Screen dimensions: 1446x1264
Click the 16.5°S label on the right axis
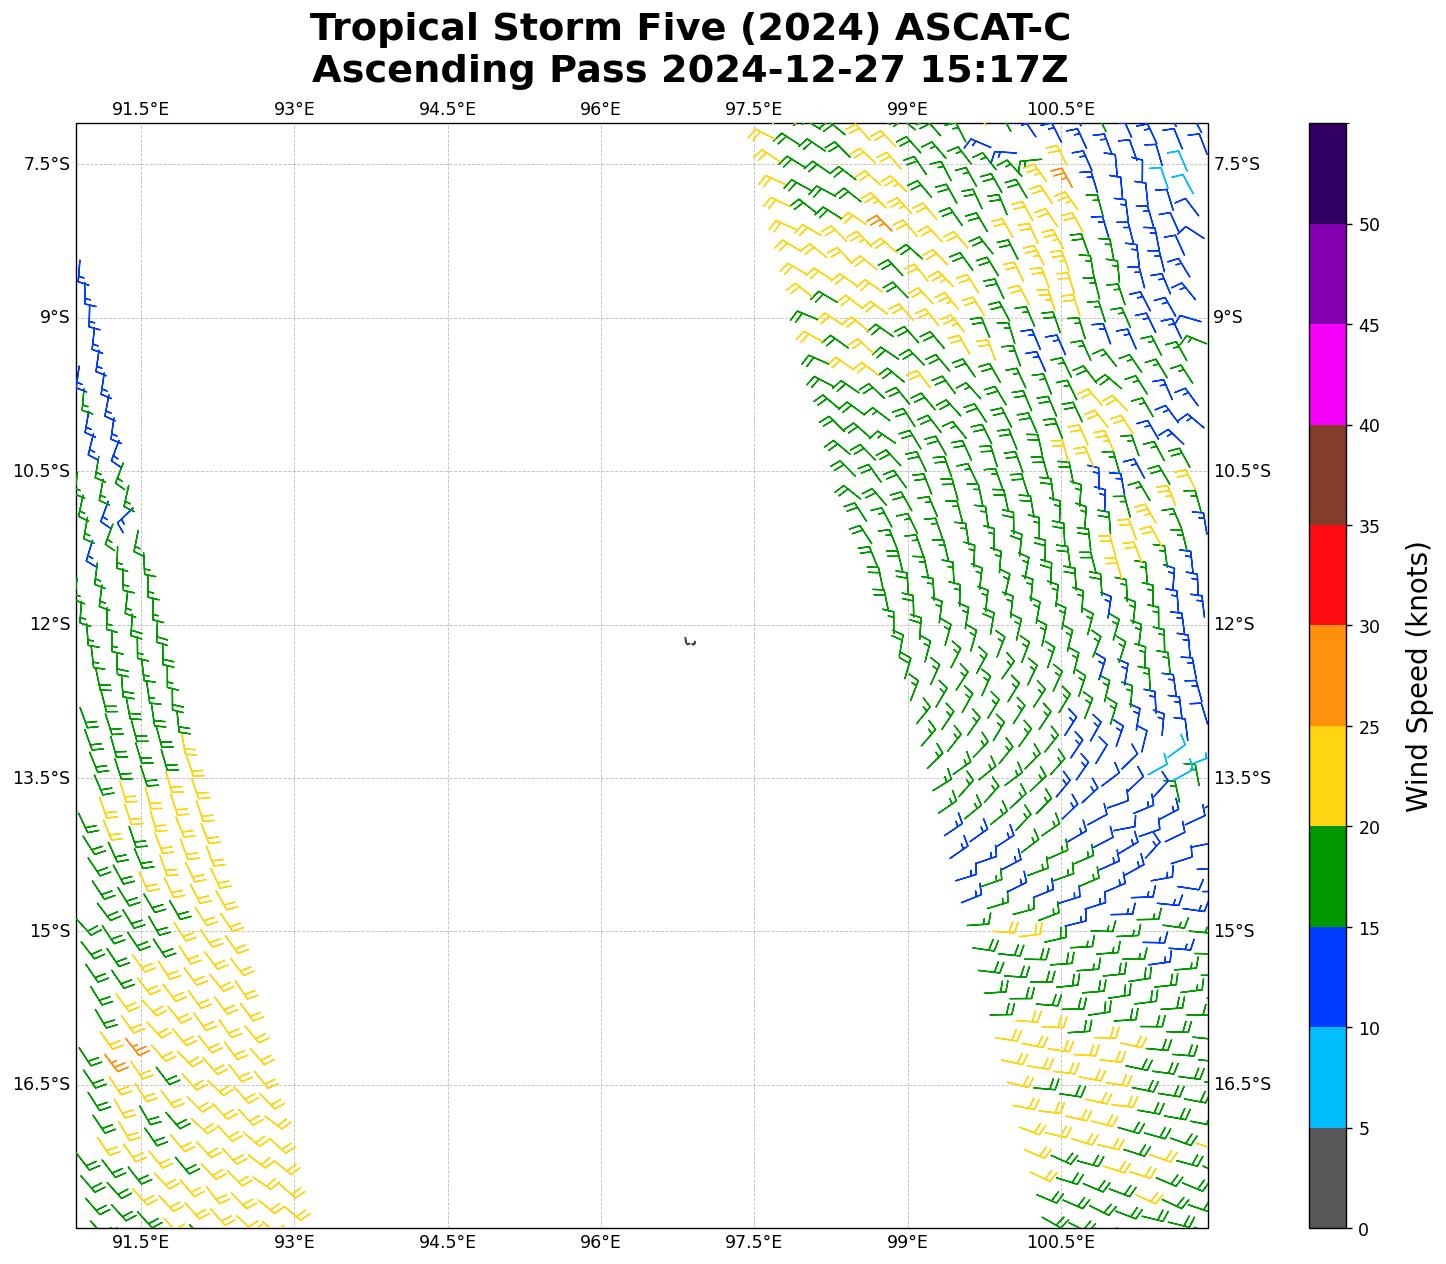[1242, 1084]
